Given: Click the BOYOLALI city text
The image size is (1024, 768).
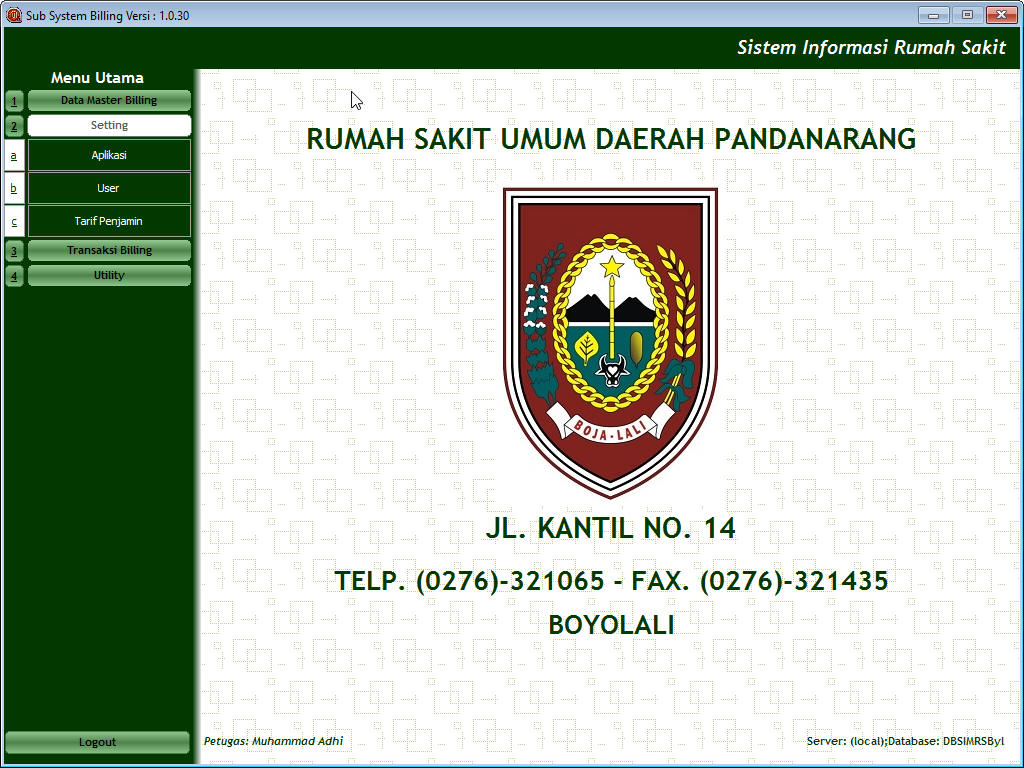Looking at the screenshot, I should pyautogui.click(x=611, y=625).
